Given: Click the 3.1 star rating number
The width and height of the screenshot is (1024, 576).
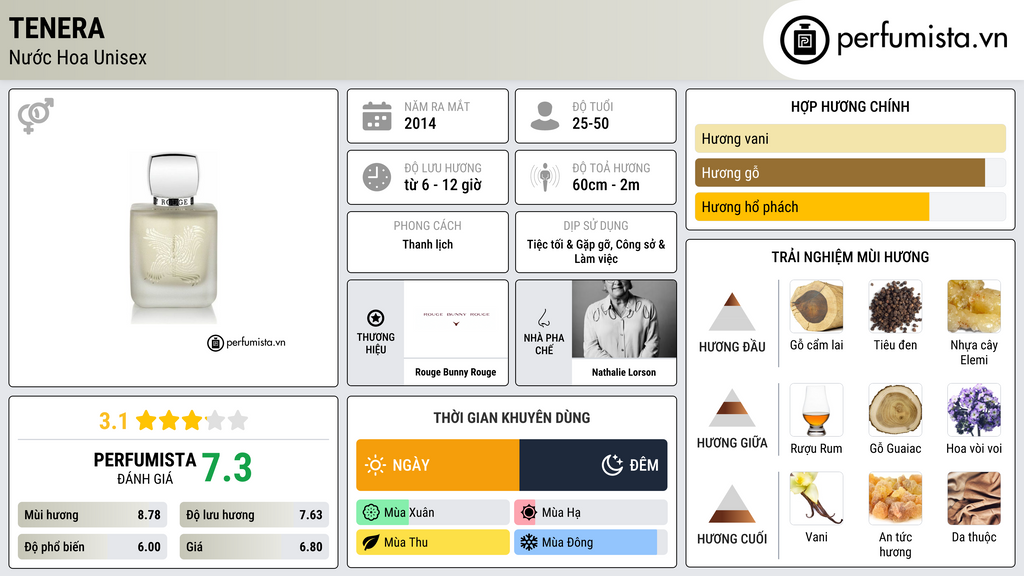Looking at the screenshot, I should (113, 421).
